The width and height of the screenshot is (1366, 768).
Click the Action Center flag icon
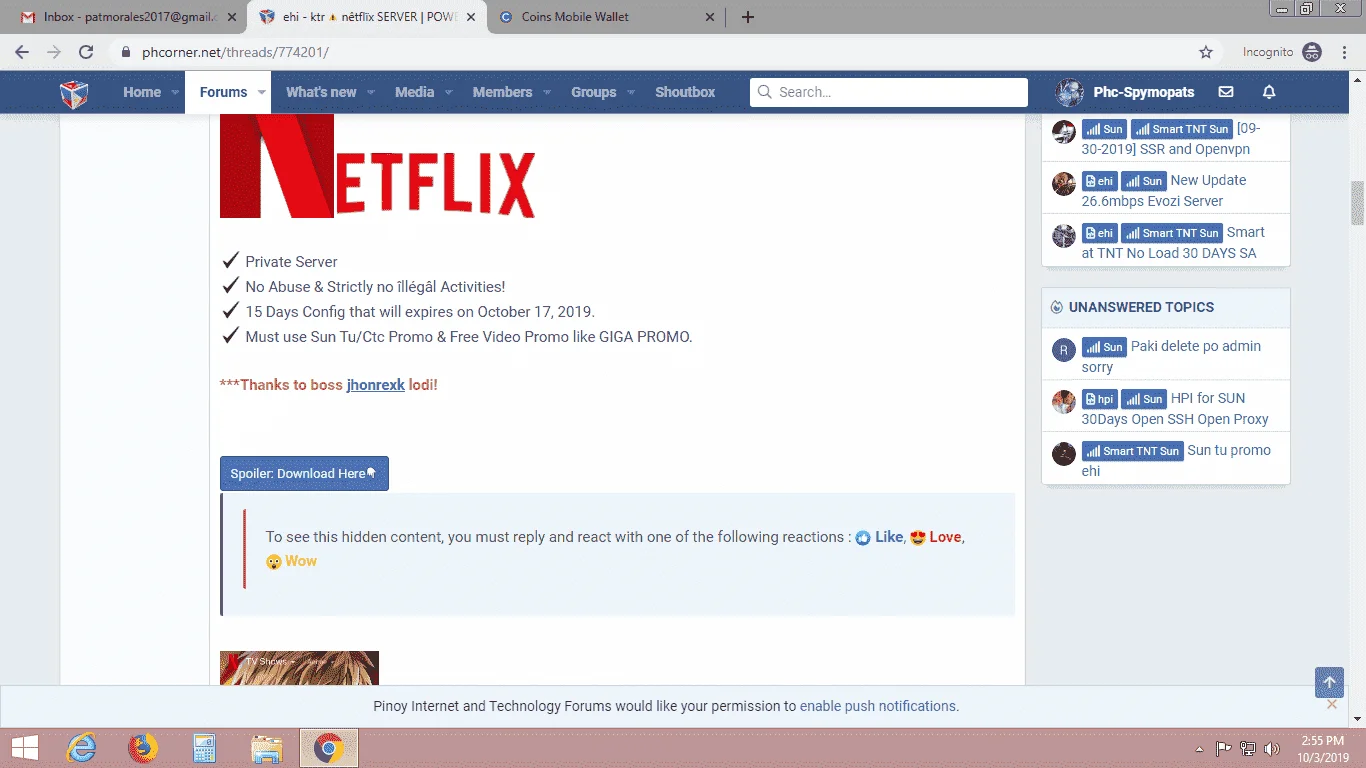click(x=1223, y=748)
